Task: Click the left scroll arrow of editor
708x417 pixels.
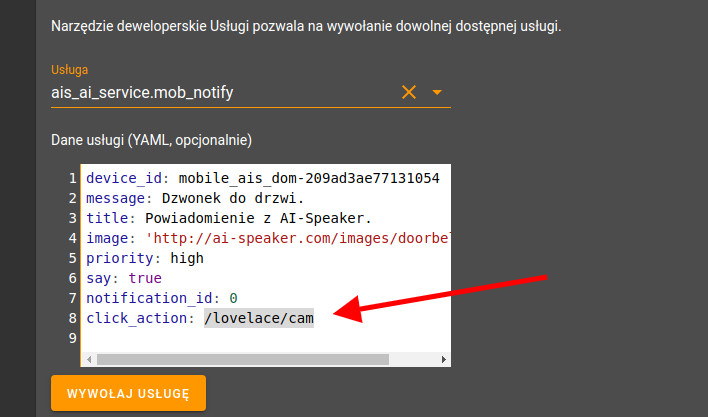Action: click(89, 359)
